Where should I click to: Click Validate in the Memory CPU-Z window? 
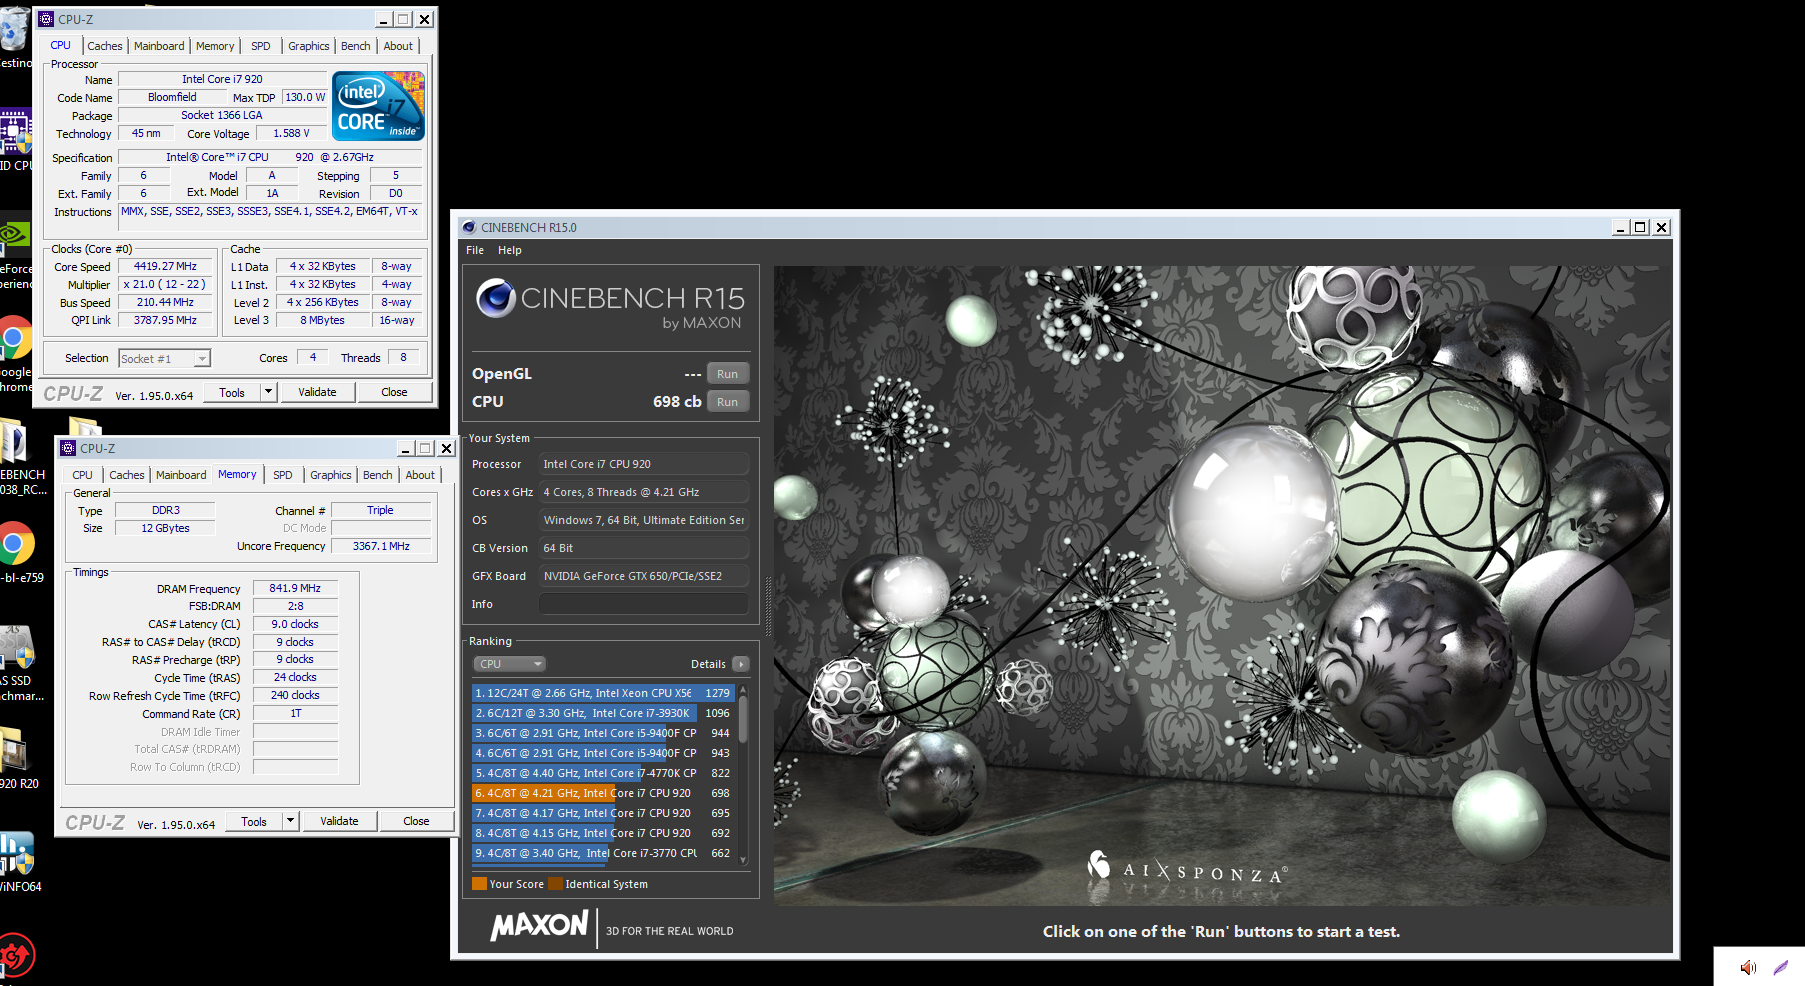pyautogui.click(x=339, y=821)
